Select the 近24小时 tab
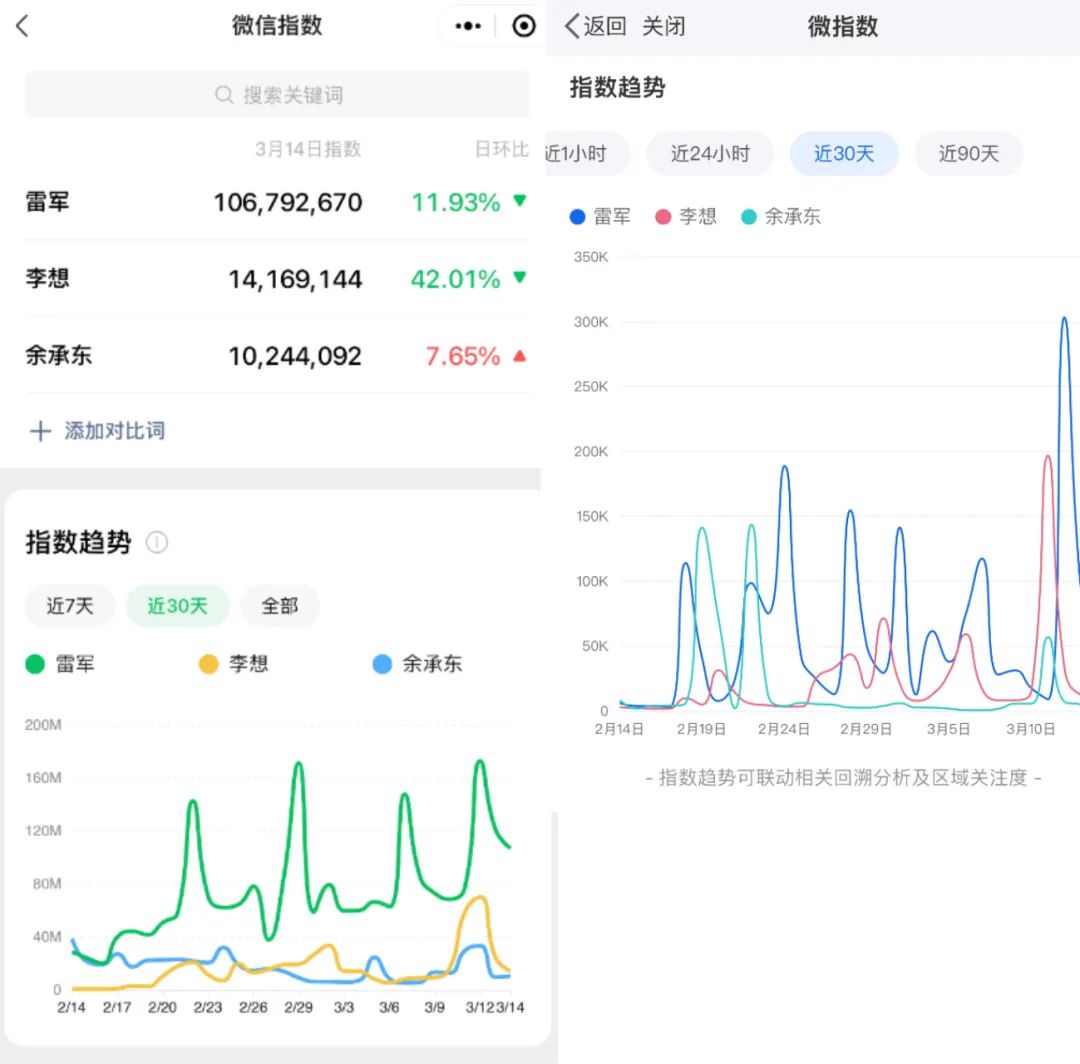This screenshot has height=1064, width=1080. 710,154
